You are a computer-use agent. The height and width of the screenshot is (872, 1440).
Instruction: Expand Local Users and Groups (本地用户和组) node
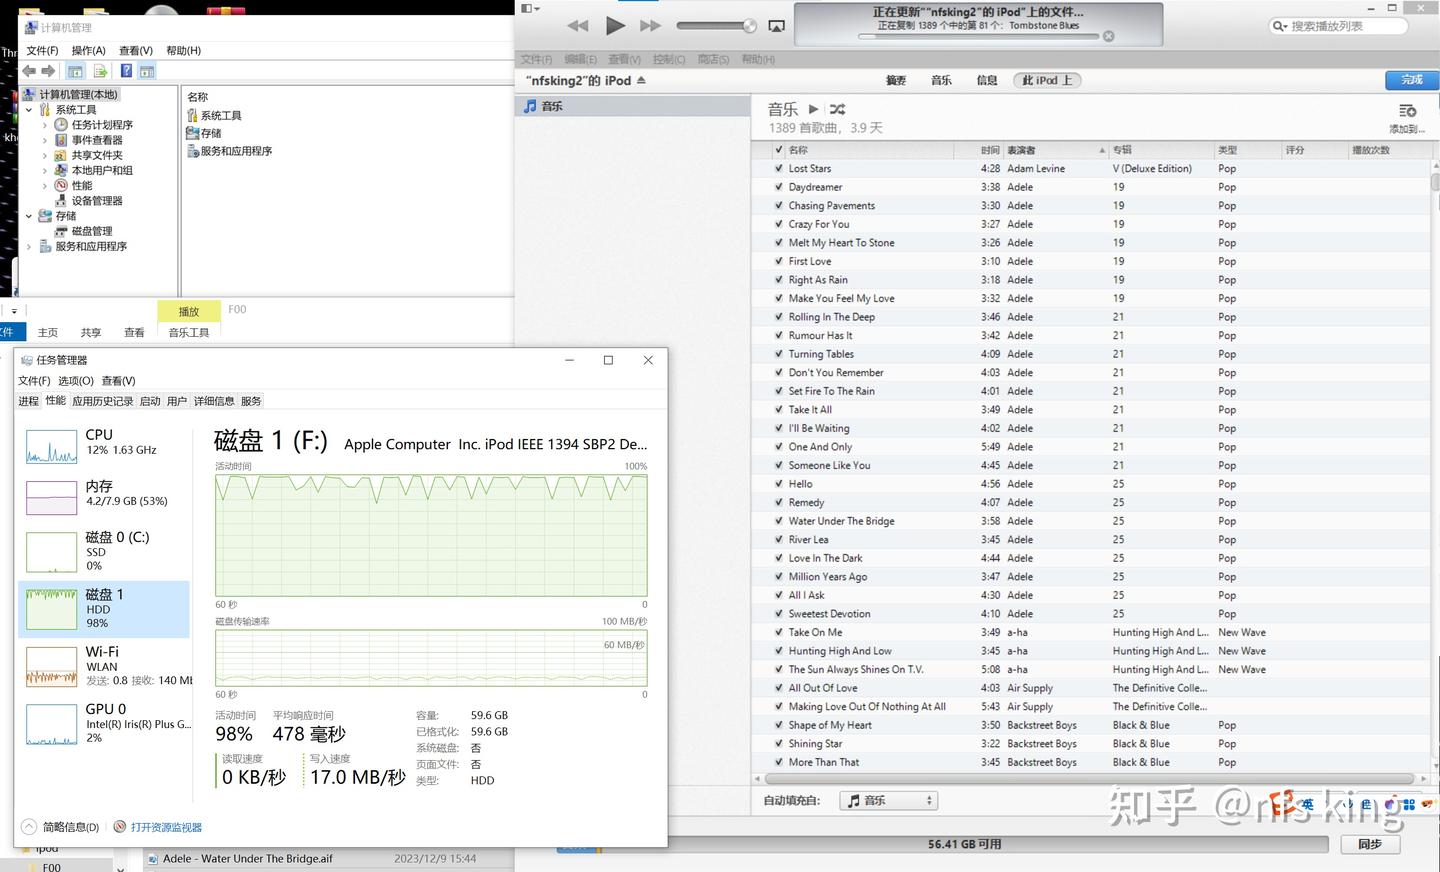45,170
